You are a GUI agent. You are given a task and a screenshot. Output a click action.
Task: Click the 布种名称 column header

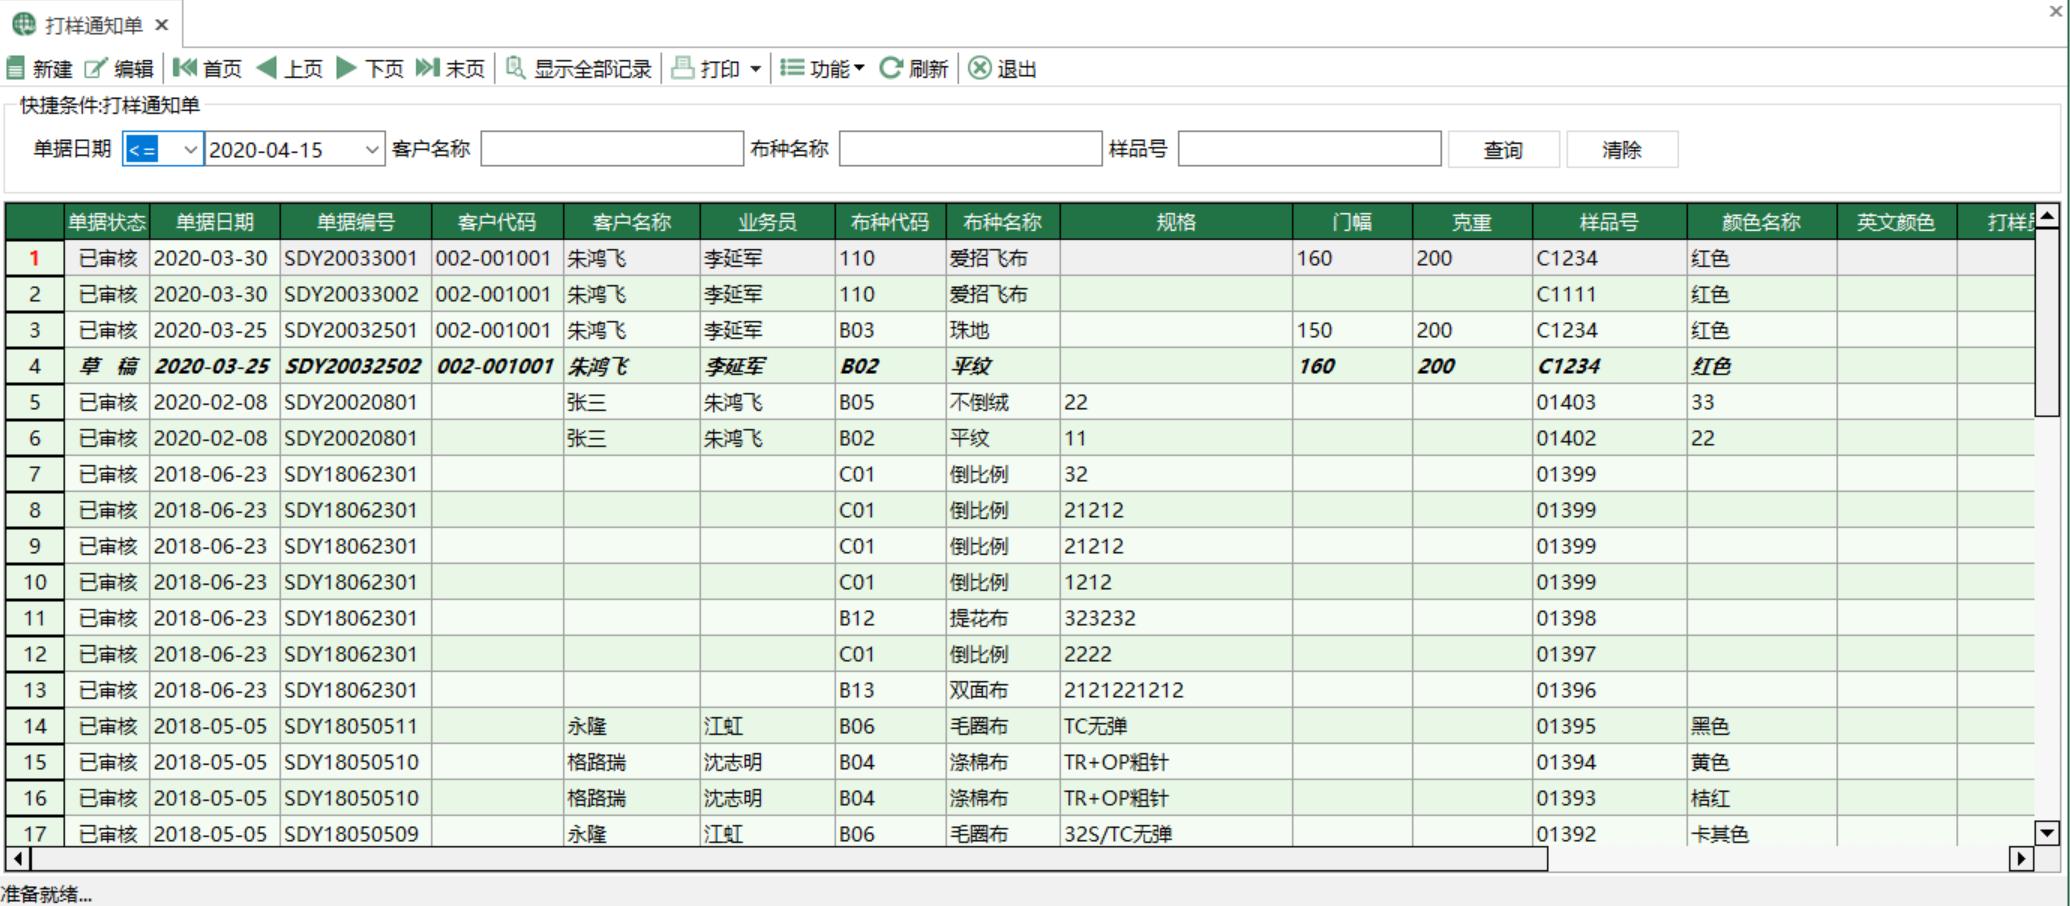pyautogui.click(x=1003, y=222)
